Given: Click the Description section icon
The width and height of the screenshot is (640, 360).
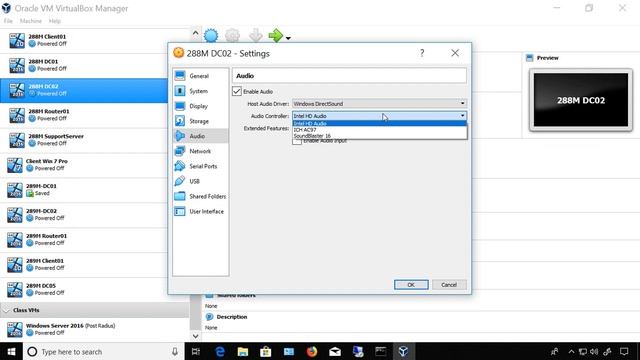Looking at the screenshot, I should (x=209, y=317).
